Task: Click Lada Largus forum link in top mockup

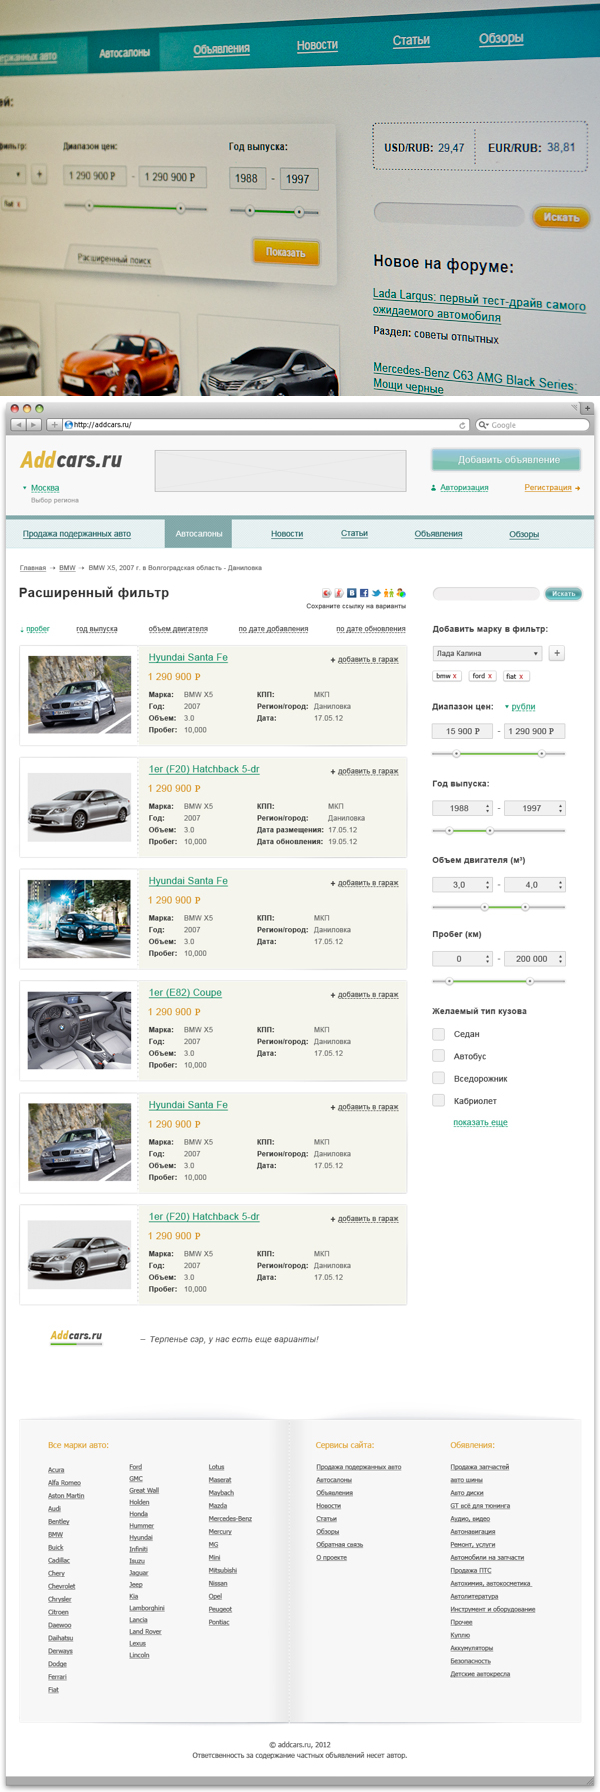Action: (x=478, y=304)
